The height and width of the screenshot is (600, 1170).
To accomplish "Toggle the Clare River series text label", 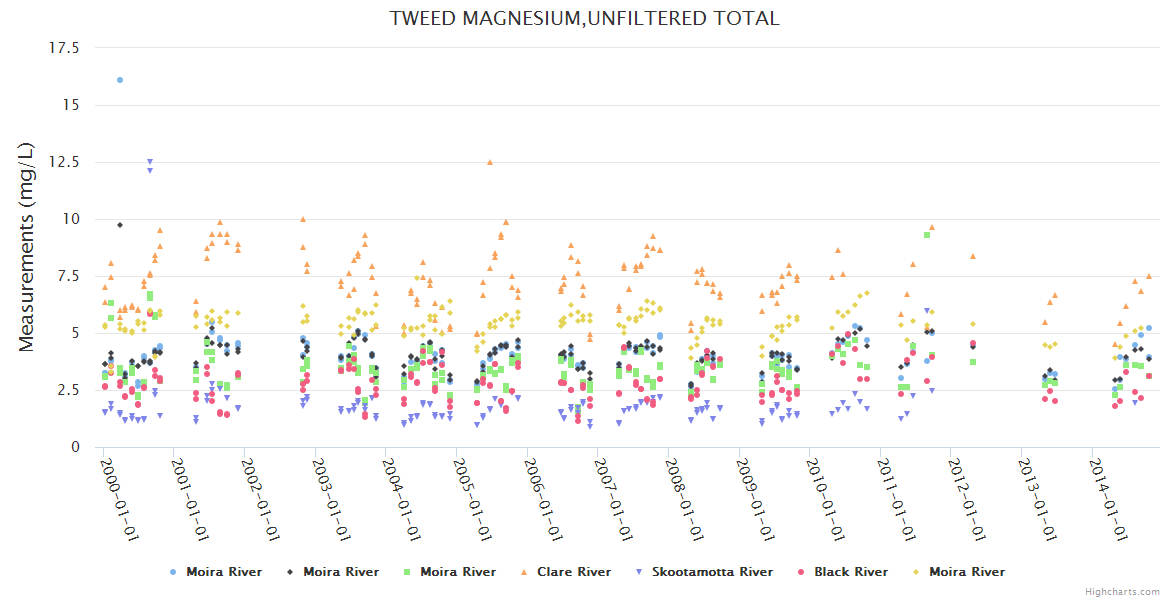I will click(x=573, y=572).
